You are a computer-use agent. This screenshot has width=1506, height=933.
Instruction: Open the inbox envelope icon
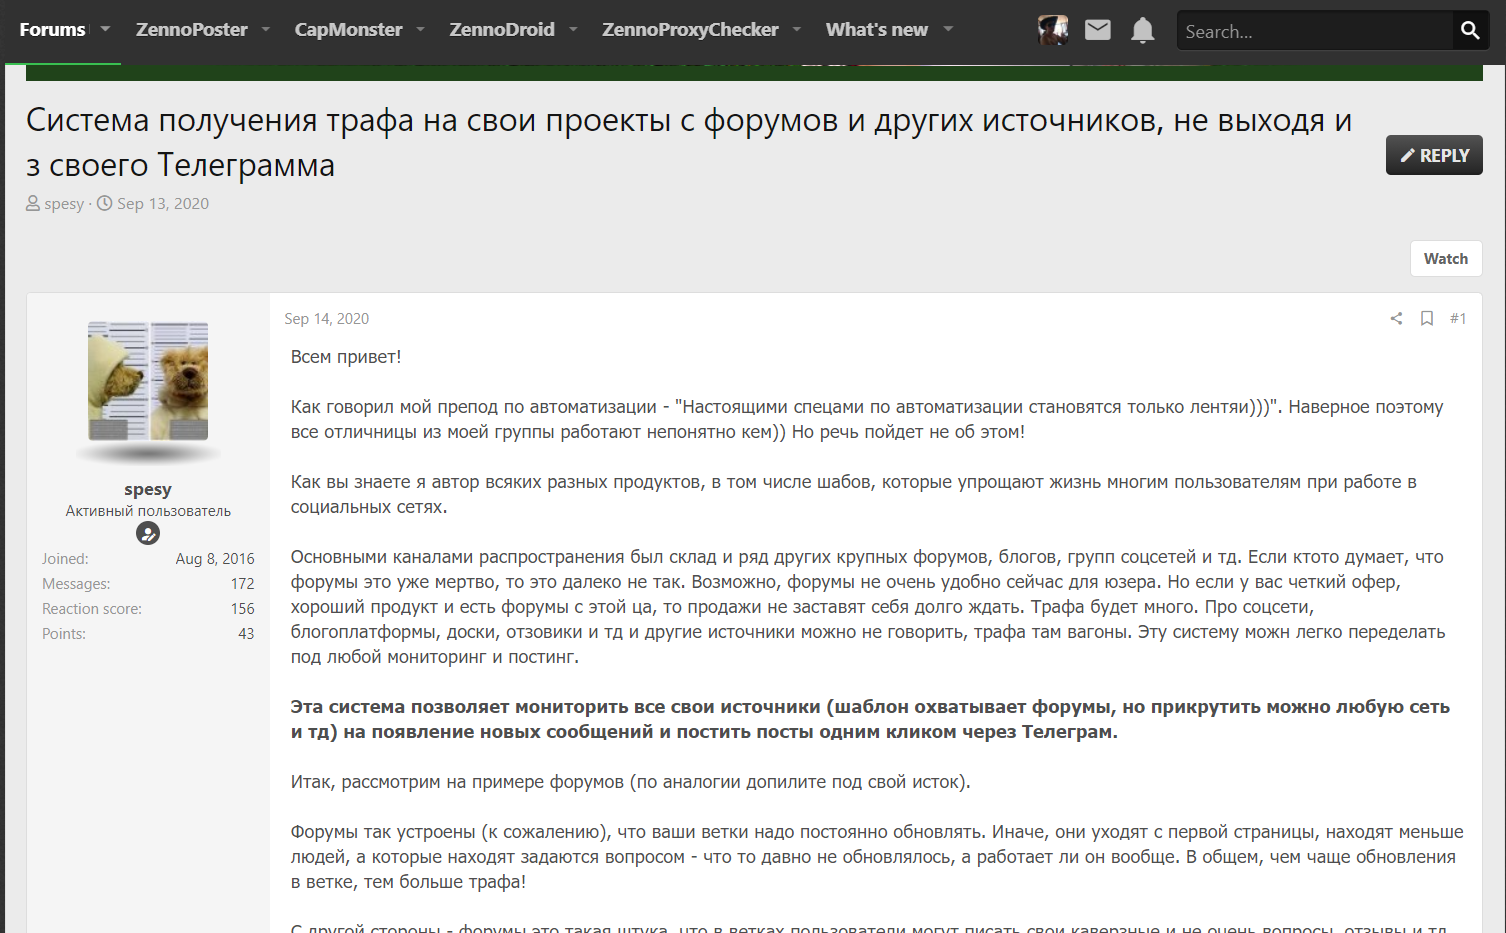(1098, 30)
